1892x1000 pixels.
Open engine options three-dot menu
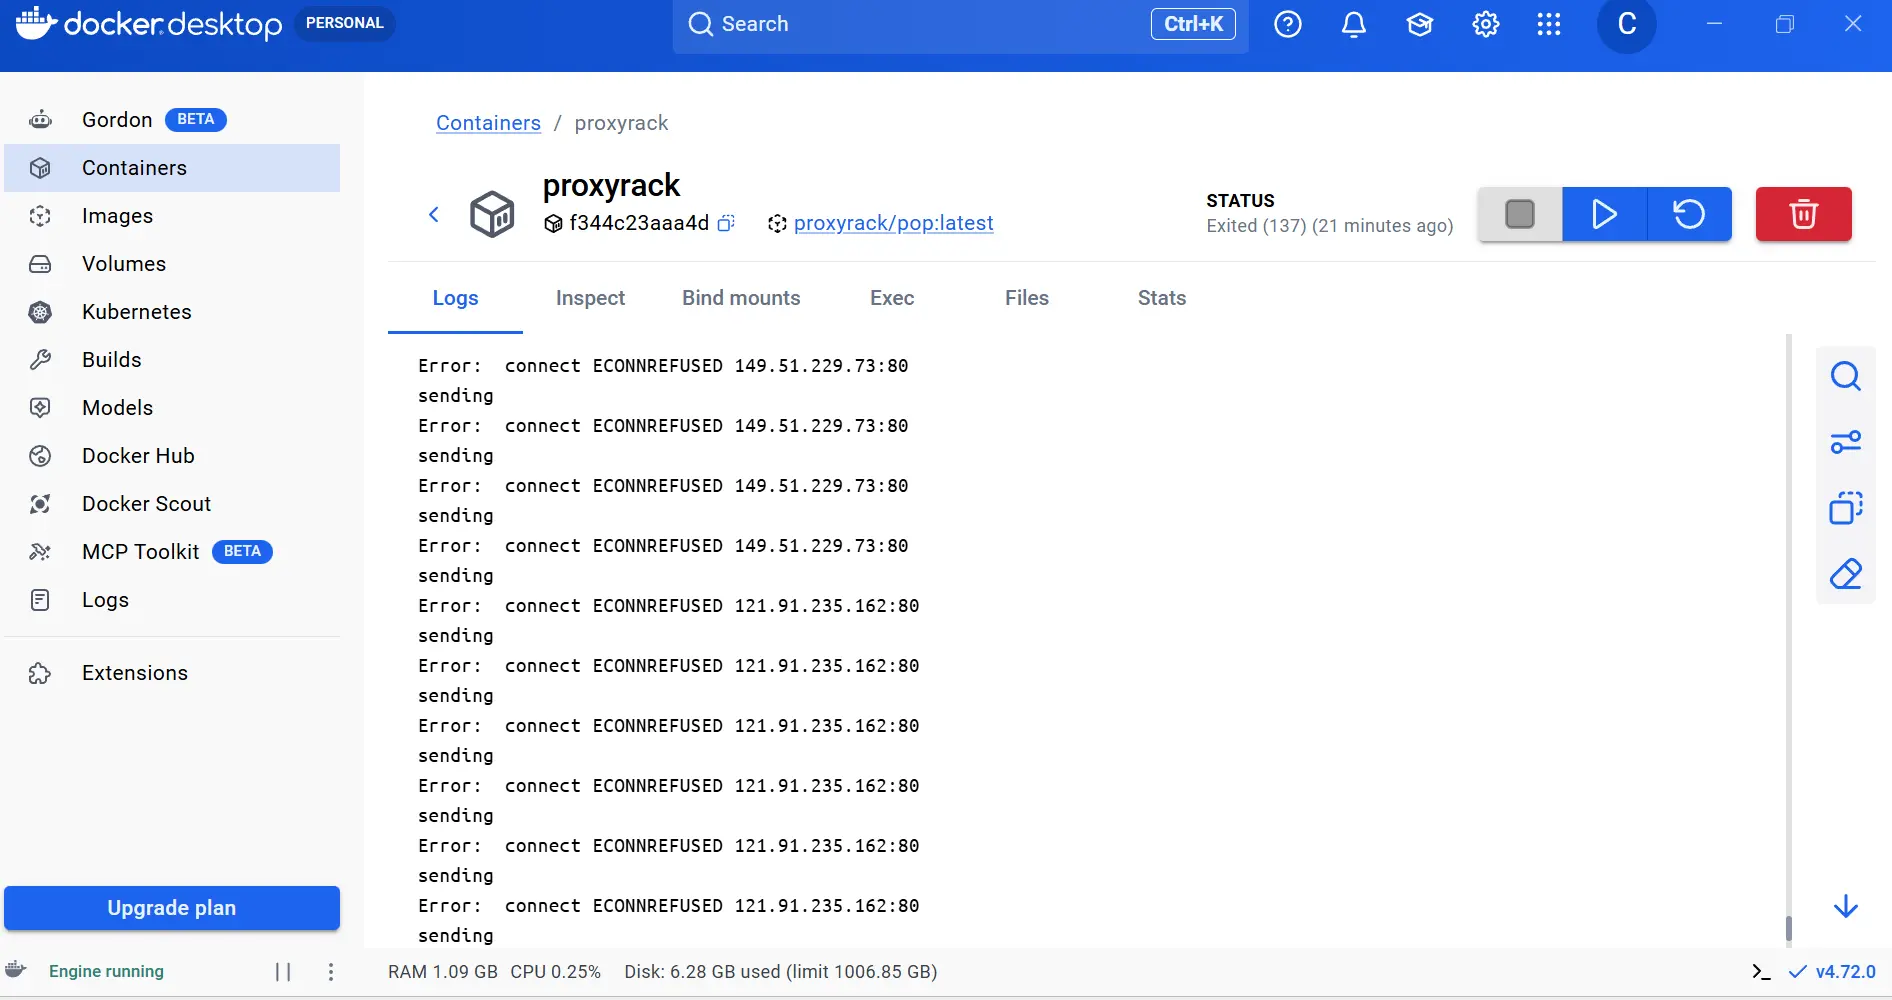(331, 972)
